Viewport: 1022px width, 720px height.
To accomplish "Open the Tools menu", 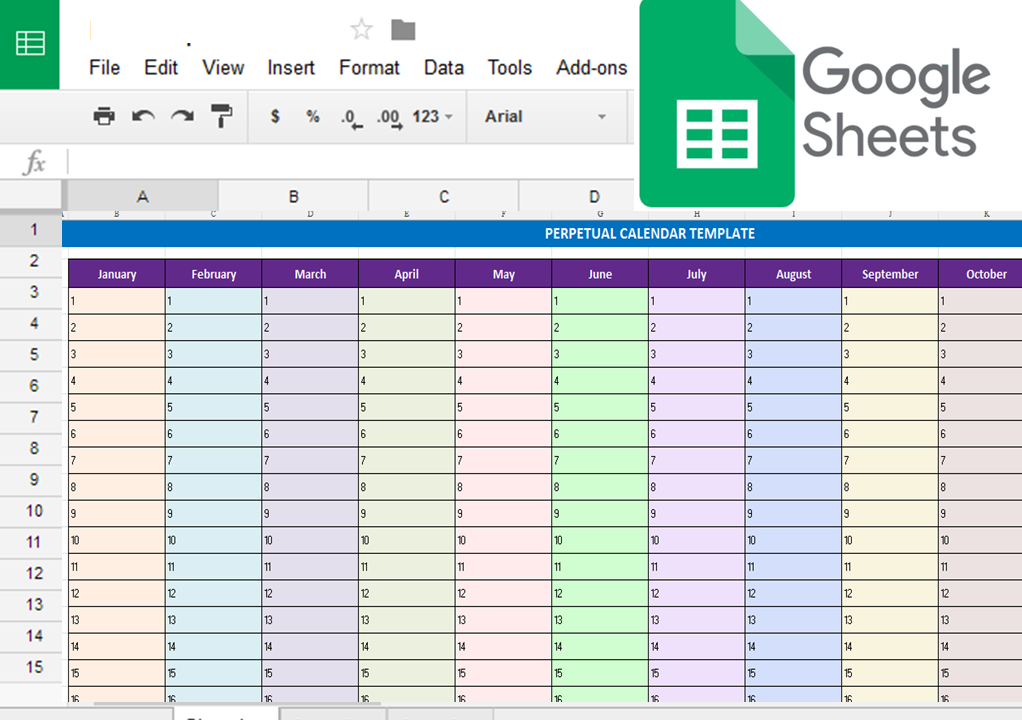I will point(510,67).
